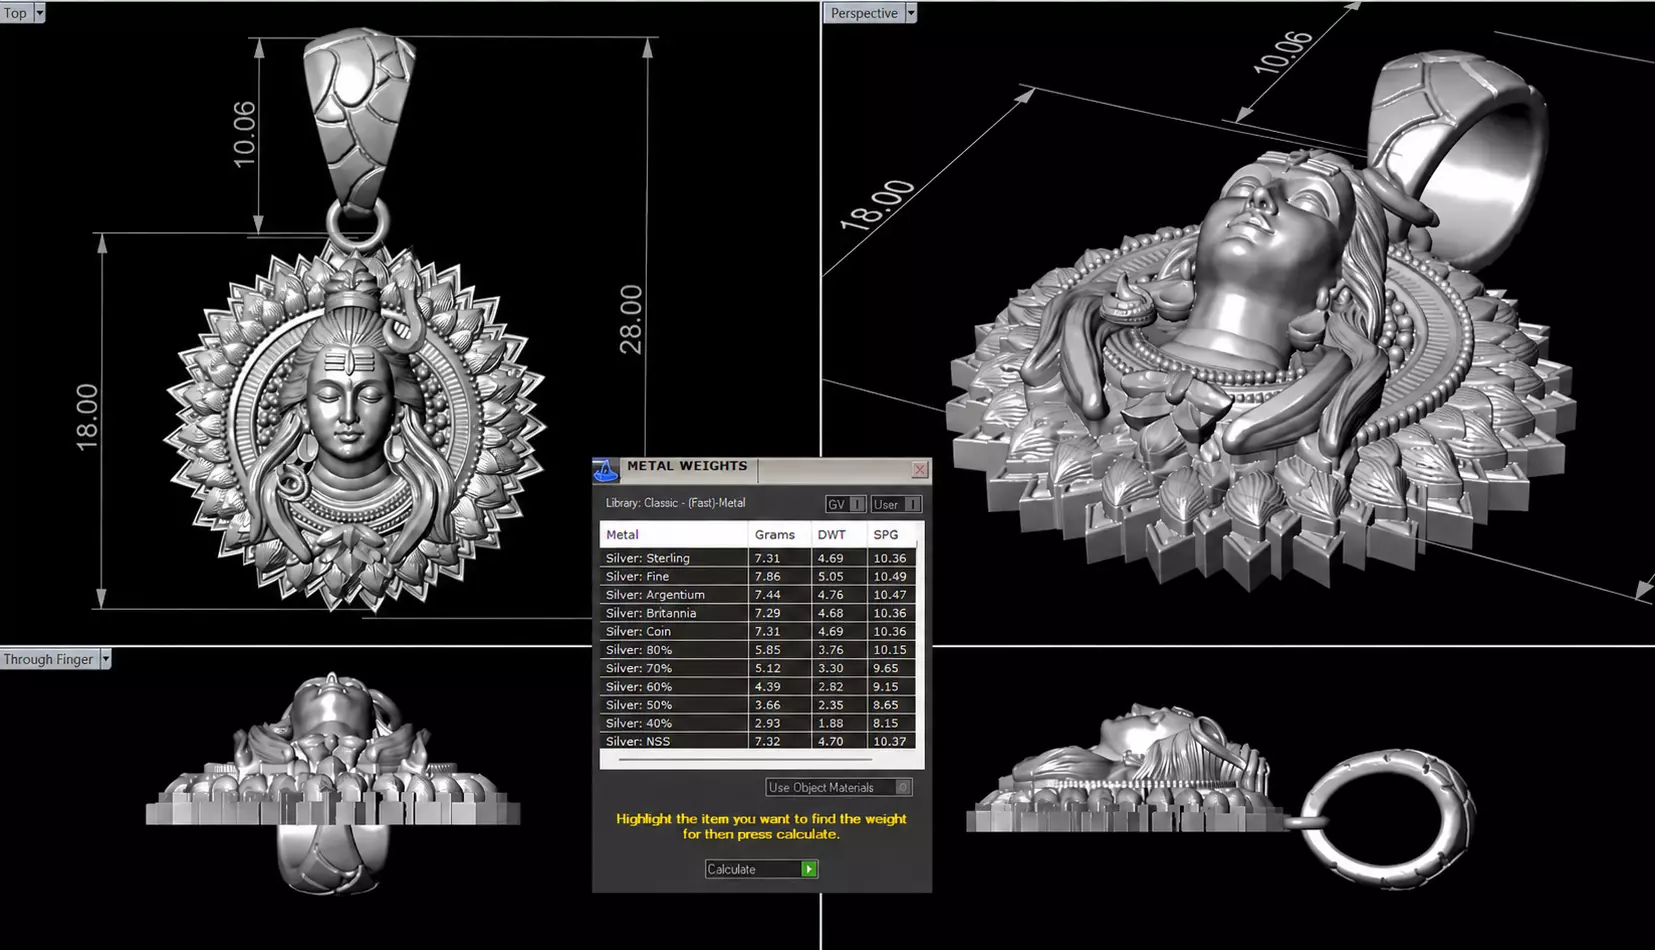Select the Silver: 50% row
Image resolution: width=1655 pixels, height=950 pixels.
click(x=758, y=704)
